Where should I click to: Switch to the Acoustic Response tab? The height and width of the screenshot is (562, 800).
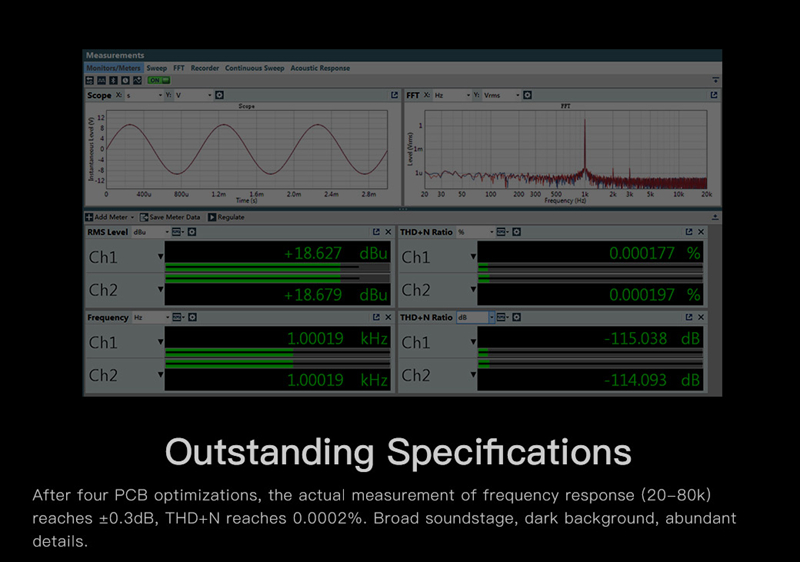click(320, 68)
